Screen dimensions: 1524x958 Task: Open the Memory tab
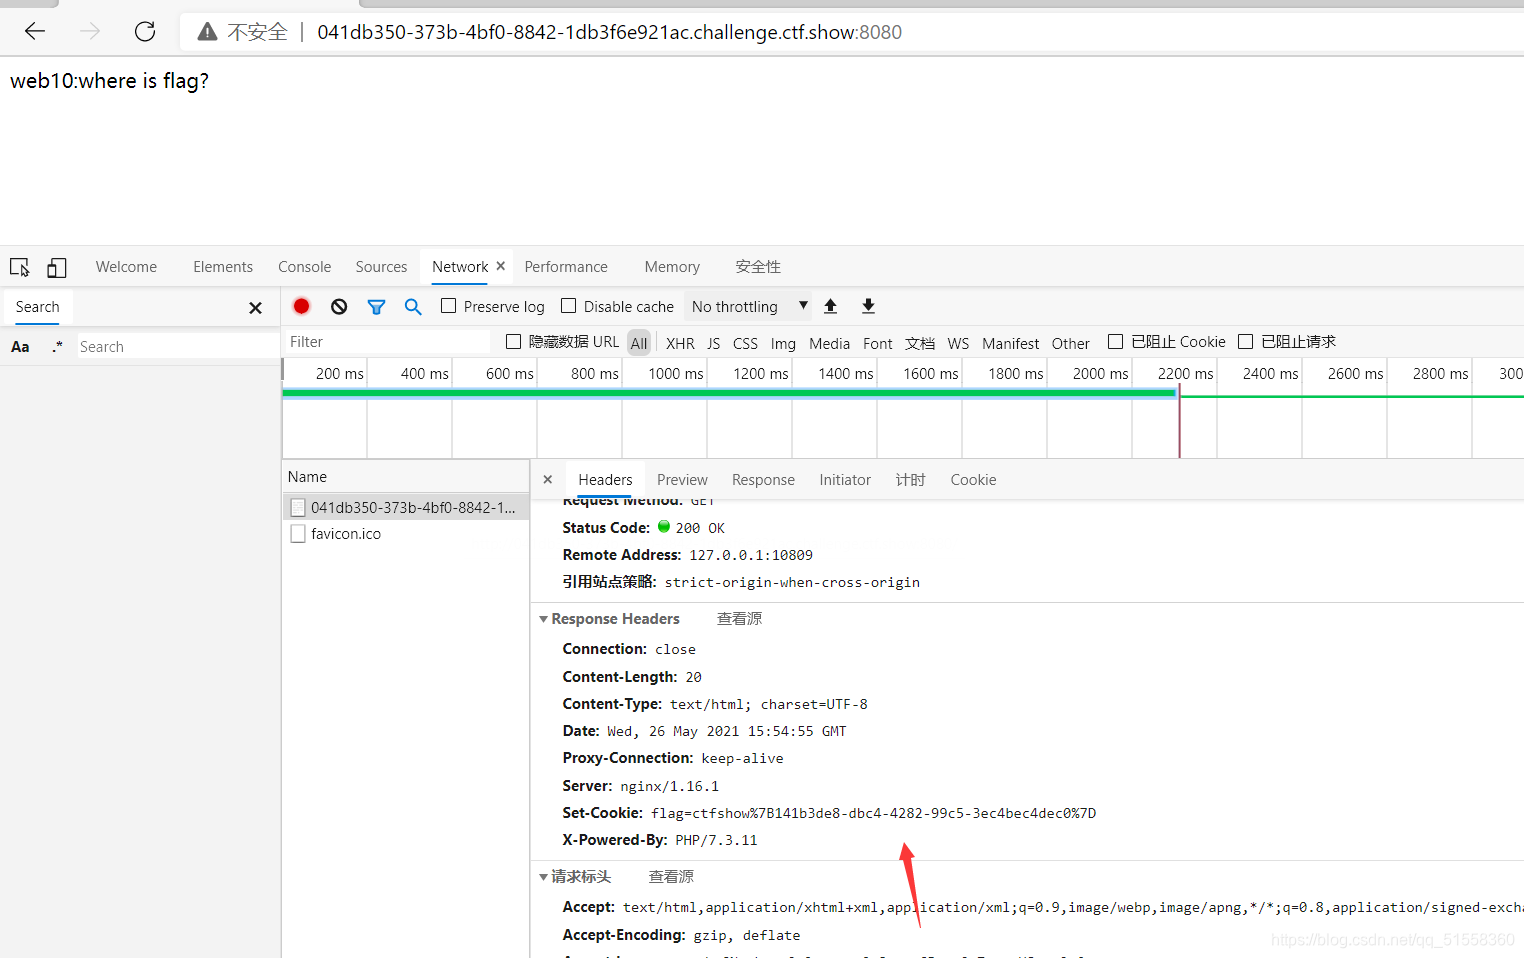tap(672, 267)
